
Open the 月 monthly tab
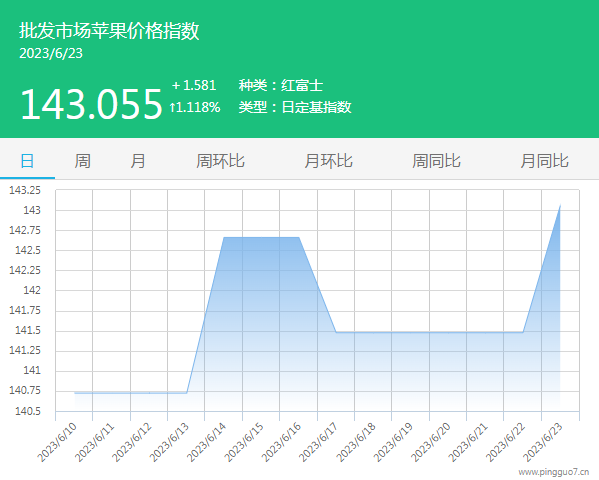(x=138, y=161)
